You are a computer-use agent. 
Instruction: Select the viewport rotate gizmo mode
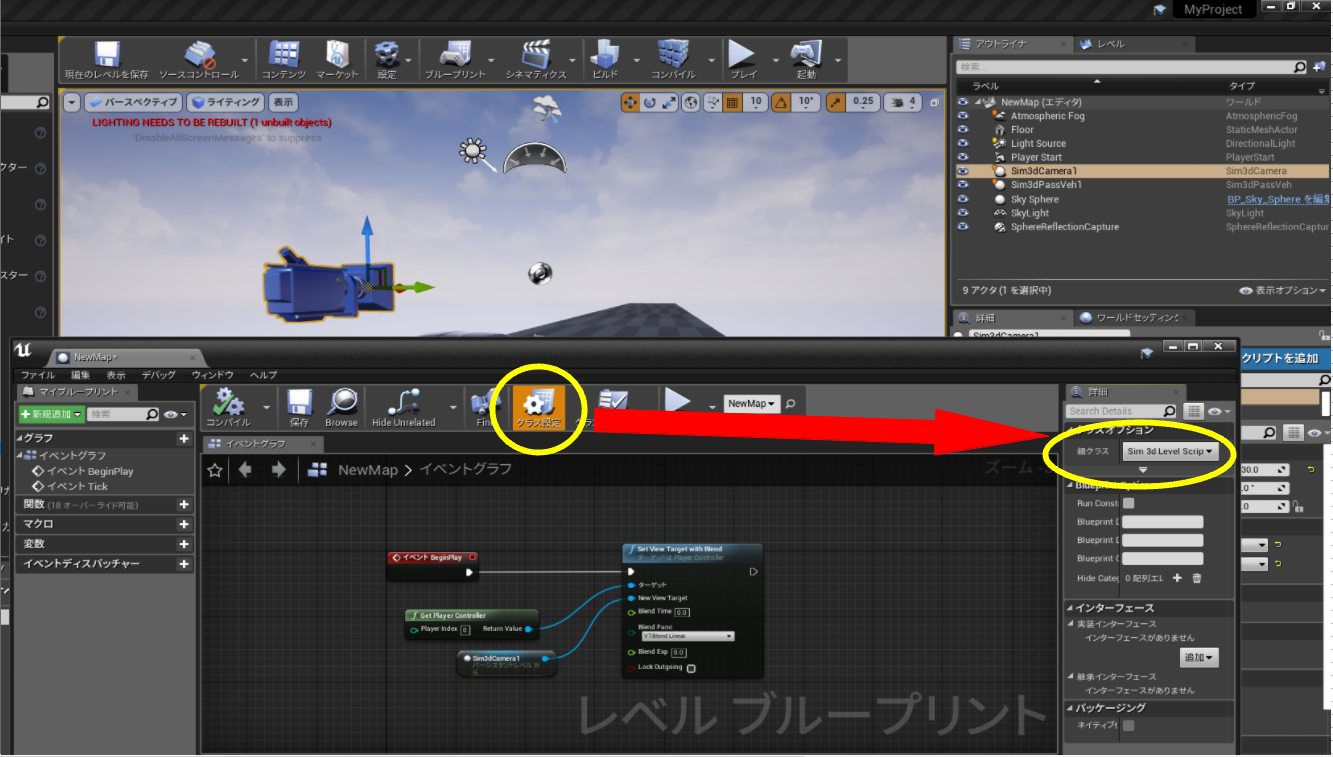tap(649, 102)
